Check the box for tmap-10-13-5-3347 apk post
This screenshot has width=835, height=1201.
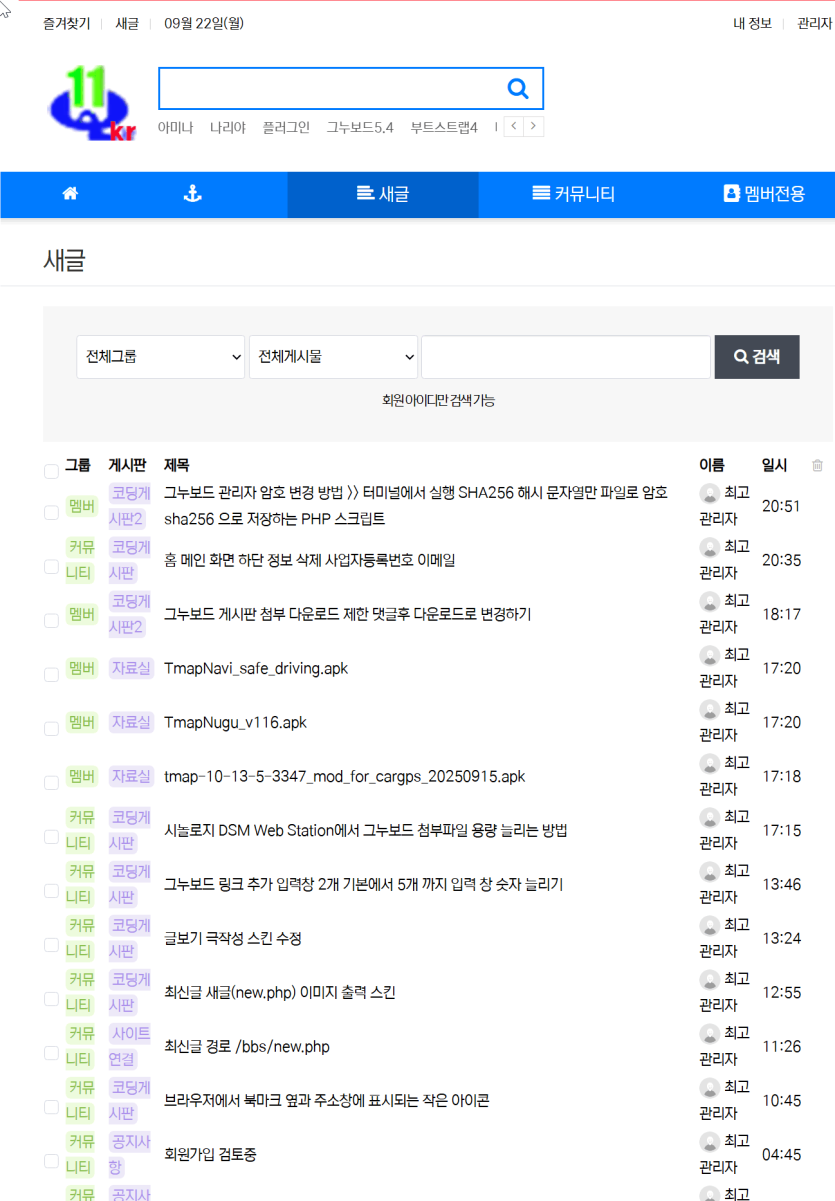[x=51, y=783]
